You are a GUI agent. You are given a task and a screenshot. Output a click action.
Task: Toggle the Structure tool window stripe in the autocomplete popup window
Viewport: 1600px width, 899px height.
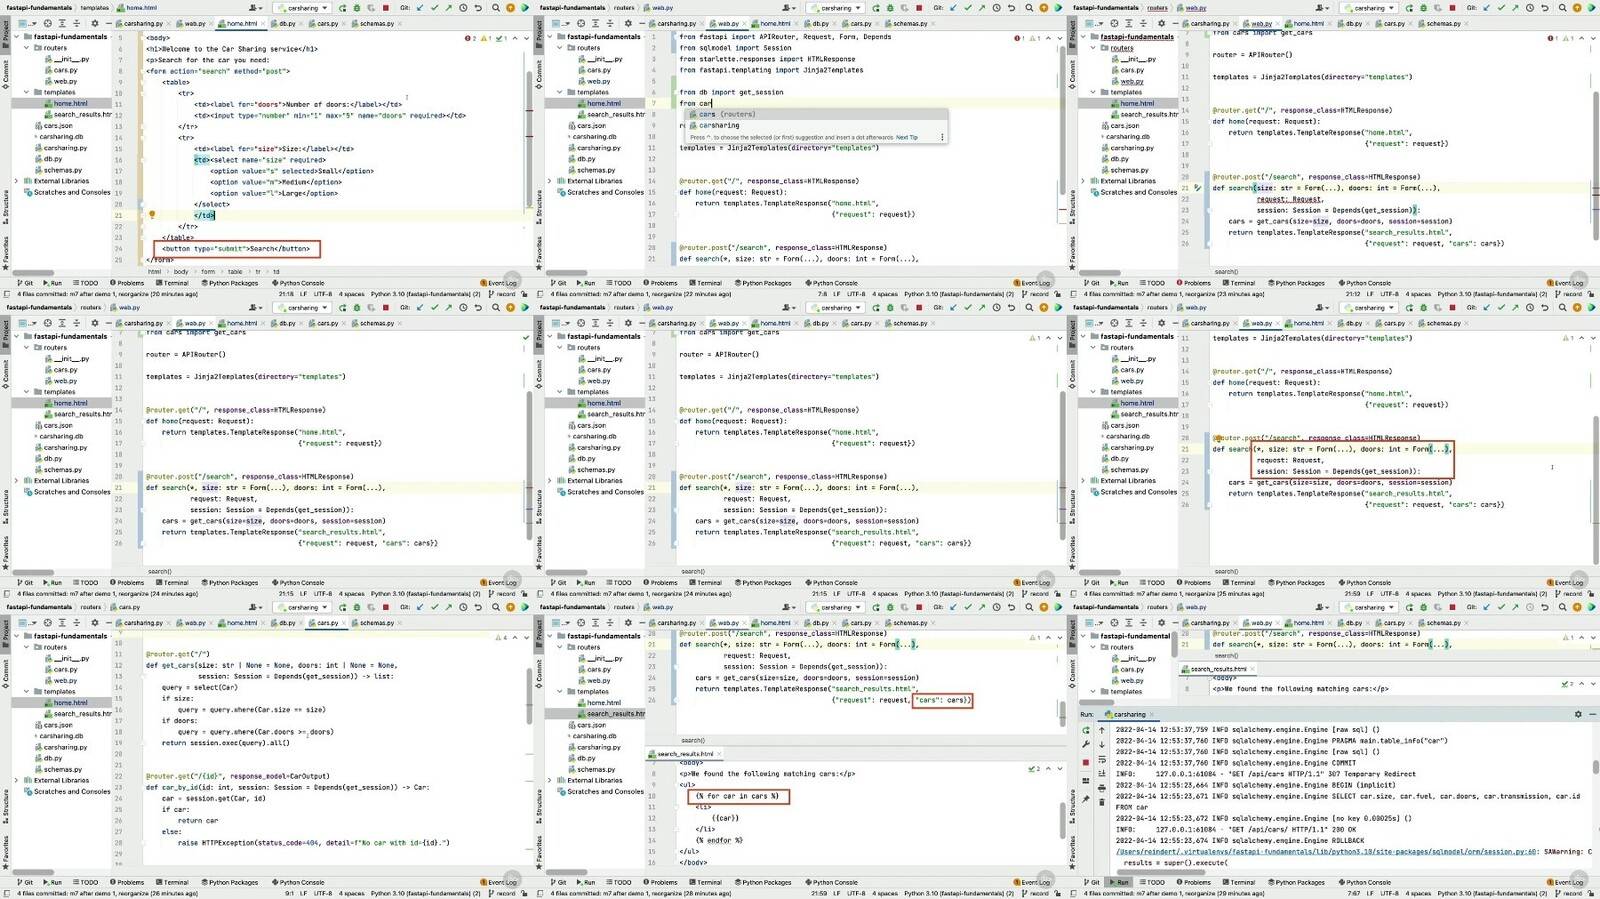(x=538, y=206)
